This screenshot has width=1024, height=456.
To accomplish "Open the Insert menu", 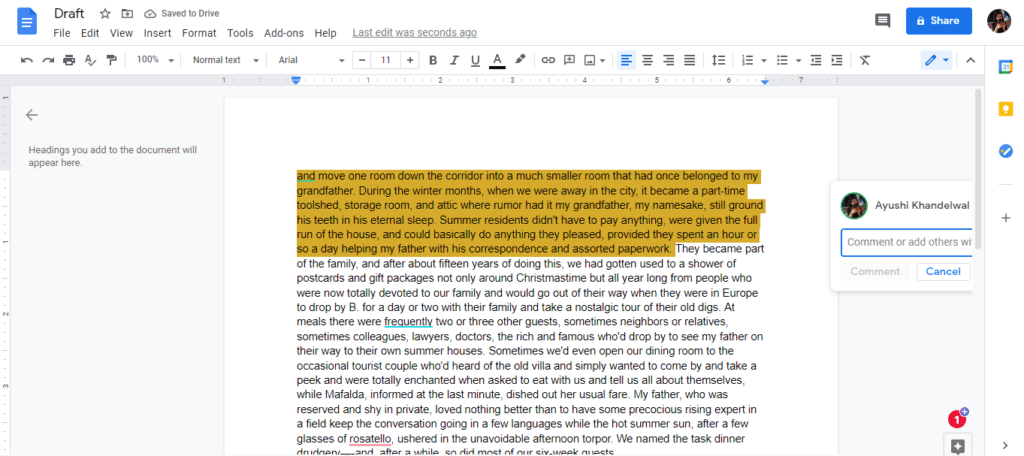I will click(x=157, y=33).
